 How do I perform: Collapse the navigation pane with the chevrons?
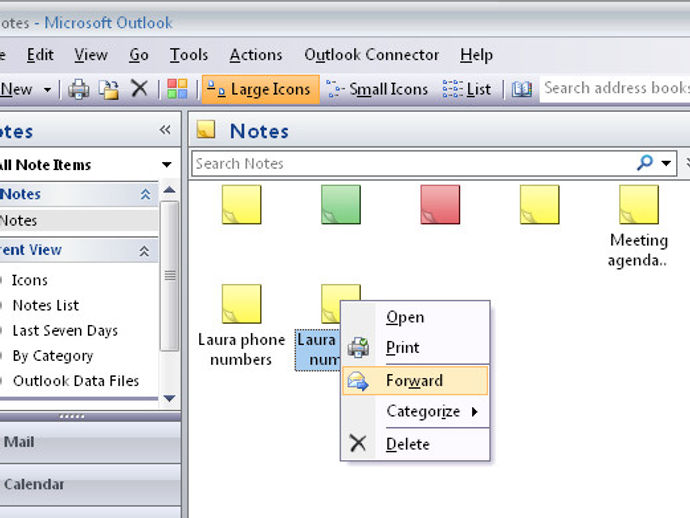pos(165,130)
